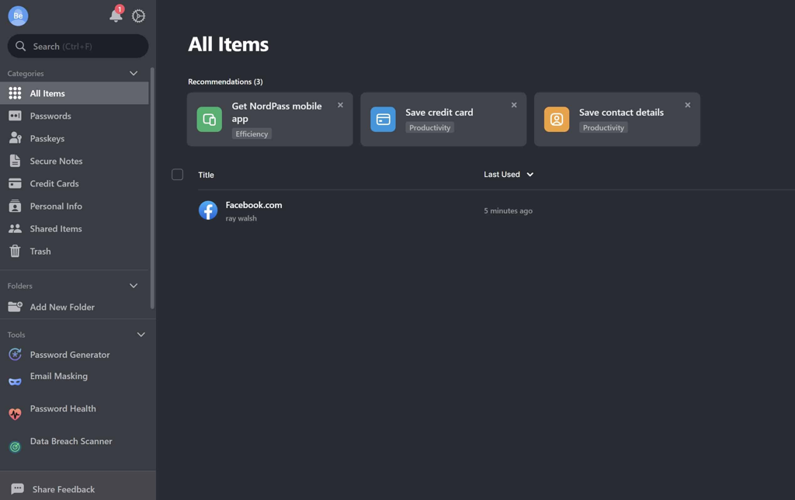Screen dimensions: 795x500
Task: Open the user profile avatar
Action: (x=18, y=16)
